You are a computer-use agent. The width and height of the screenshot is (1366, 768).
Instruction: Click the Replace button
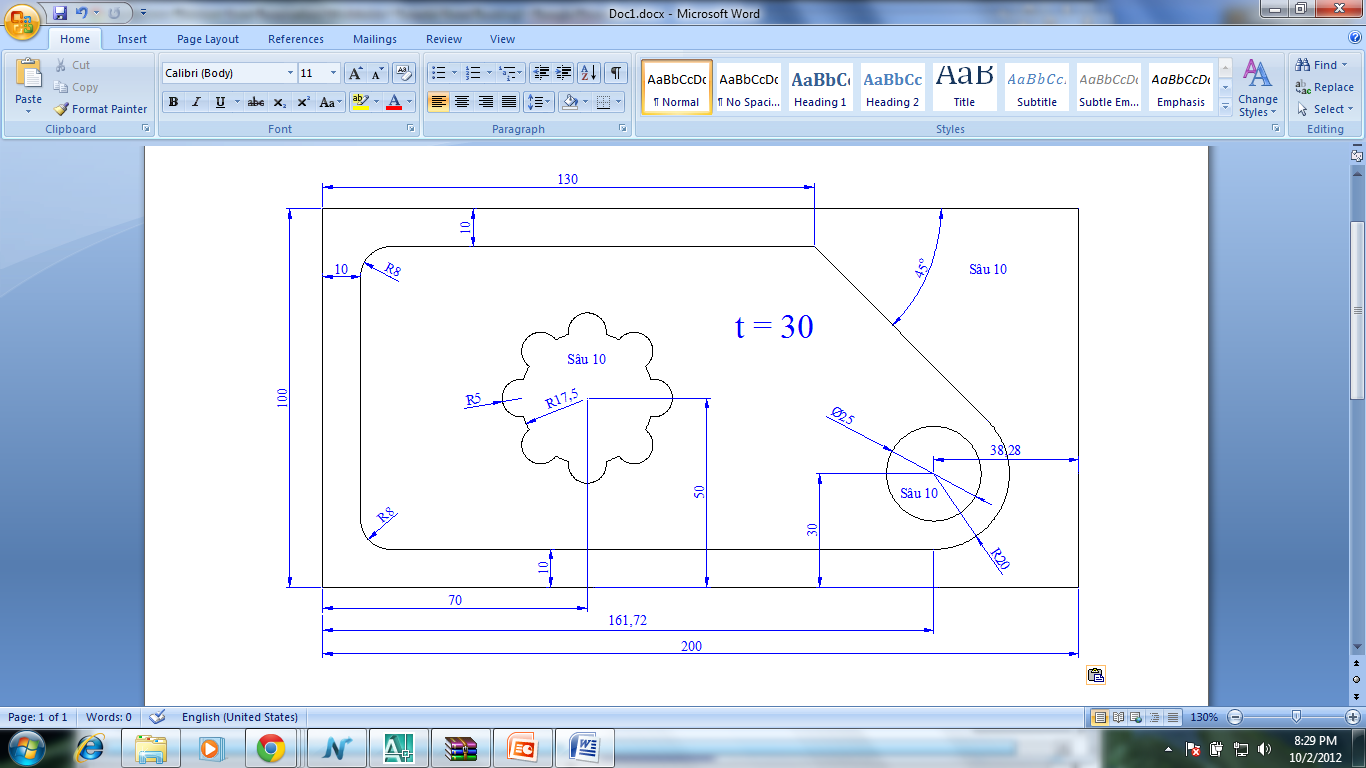click(x=1324, y=87)
